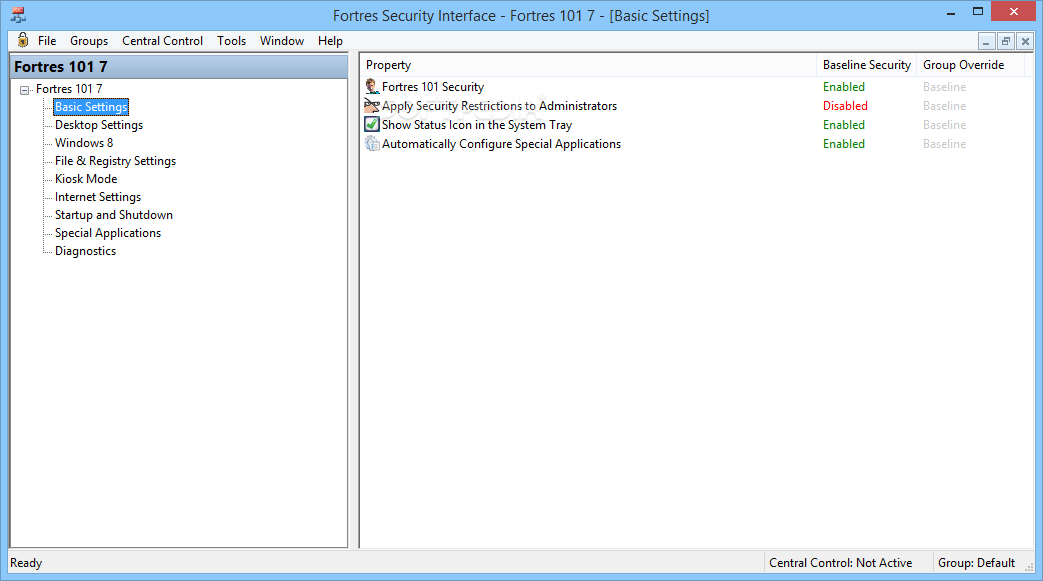This screenshot has height=581, width=1043.
Task: Click the Baseline Security column header
Action: click(866, 65)
